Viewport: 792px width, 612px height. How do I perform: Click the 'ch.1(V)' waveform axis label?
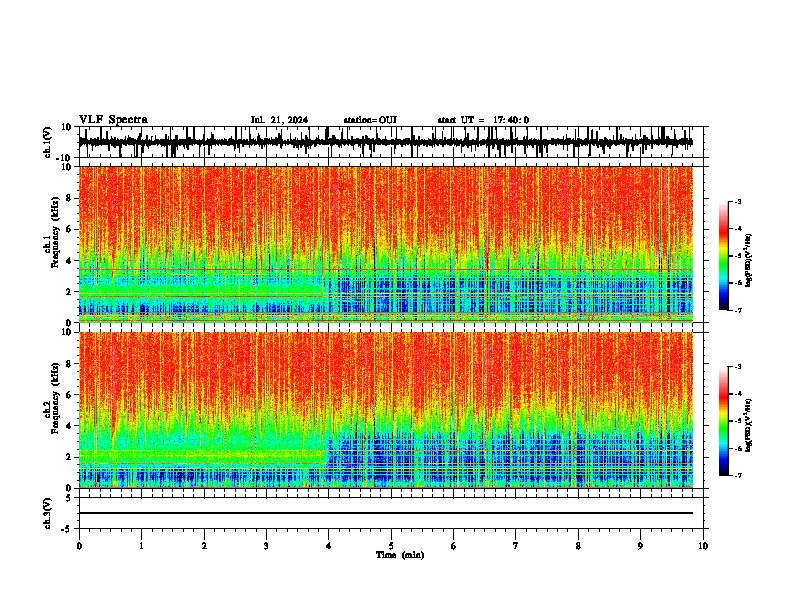click(x=47, y=142)
